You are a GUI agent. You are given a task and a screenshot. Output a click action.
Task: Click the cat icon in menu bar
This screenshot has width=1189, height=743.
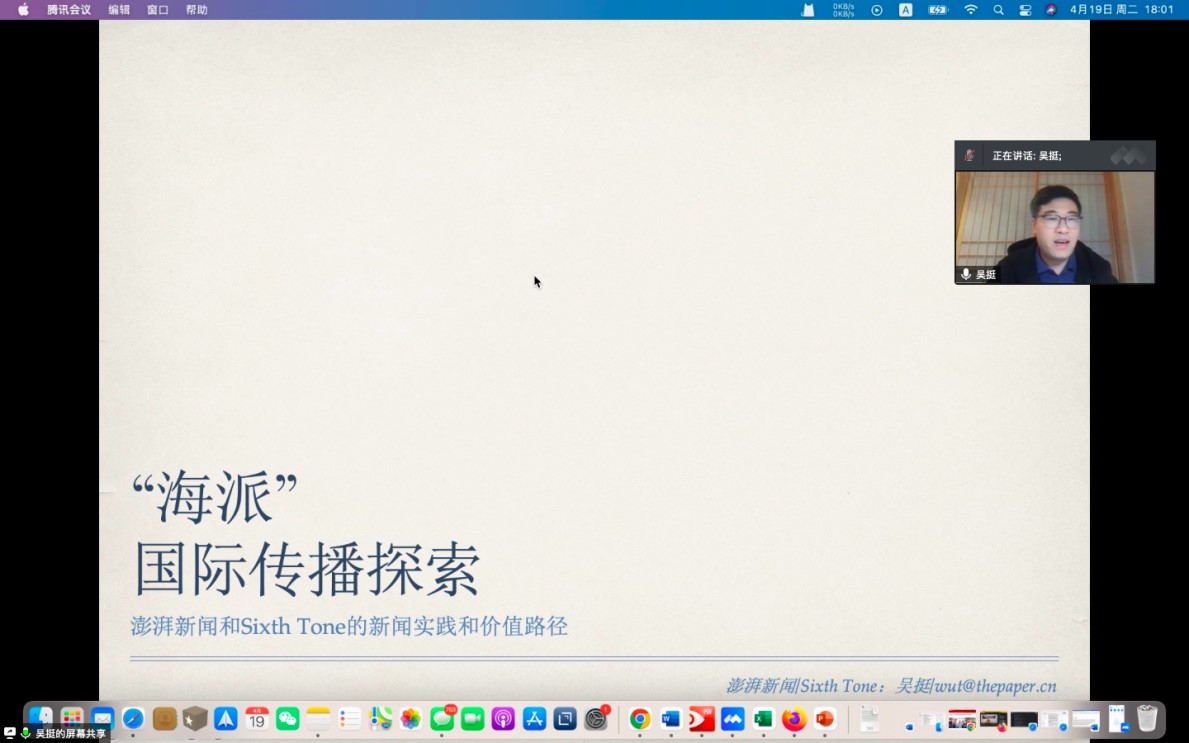[808, 10]
